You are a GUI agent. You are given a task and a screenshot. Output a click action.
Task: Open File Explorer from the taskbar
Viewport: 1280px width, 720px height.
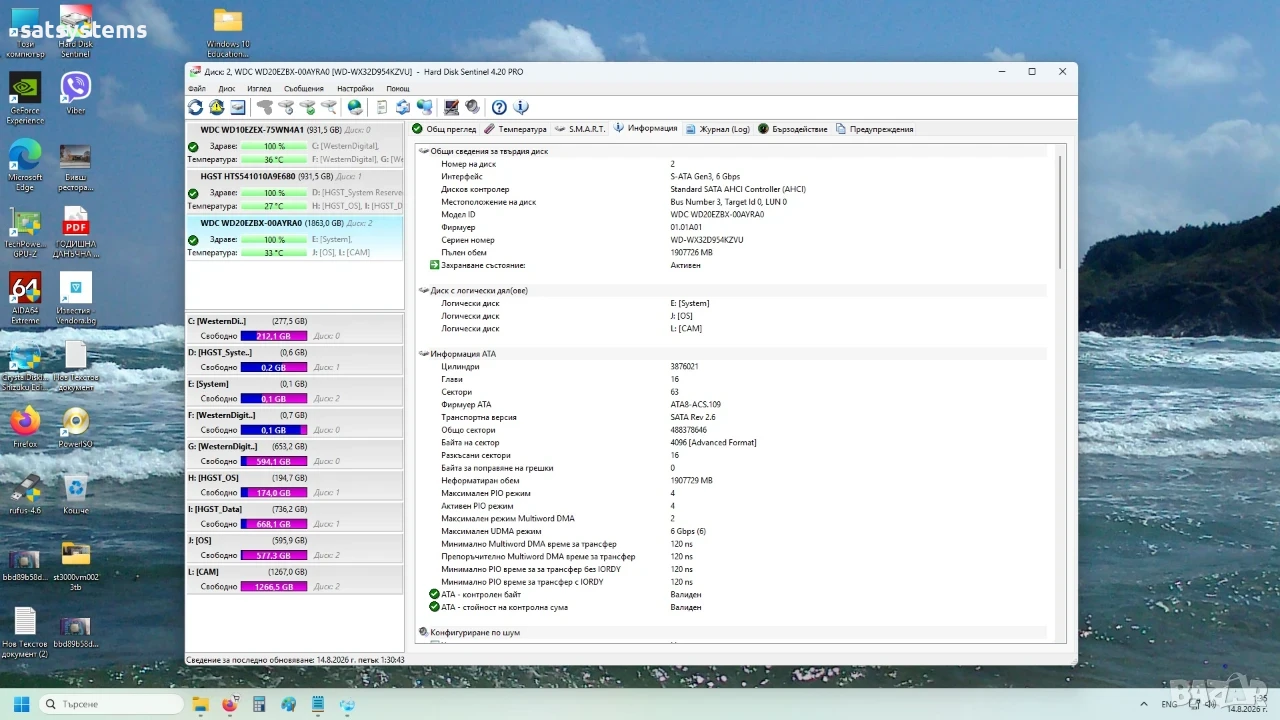tap(200, 704)
